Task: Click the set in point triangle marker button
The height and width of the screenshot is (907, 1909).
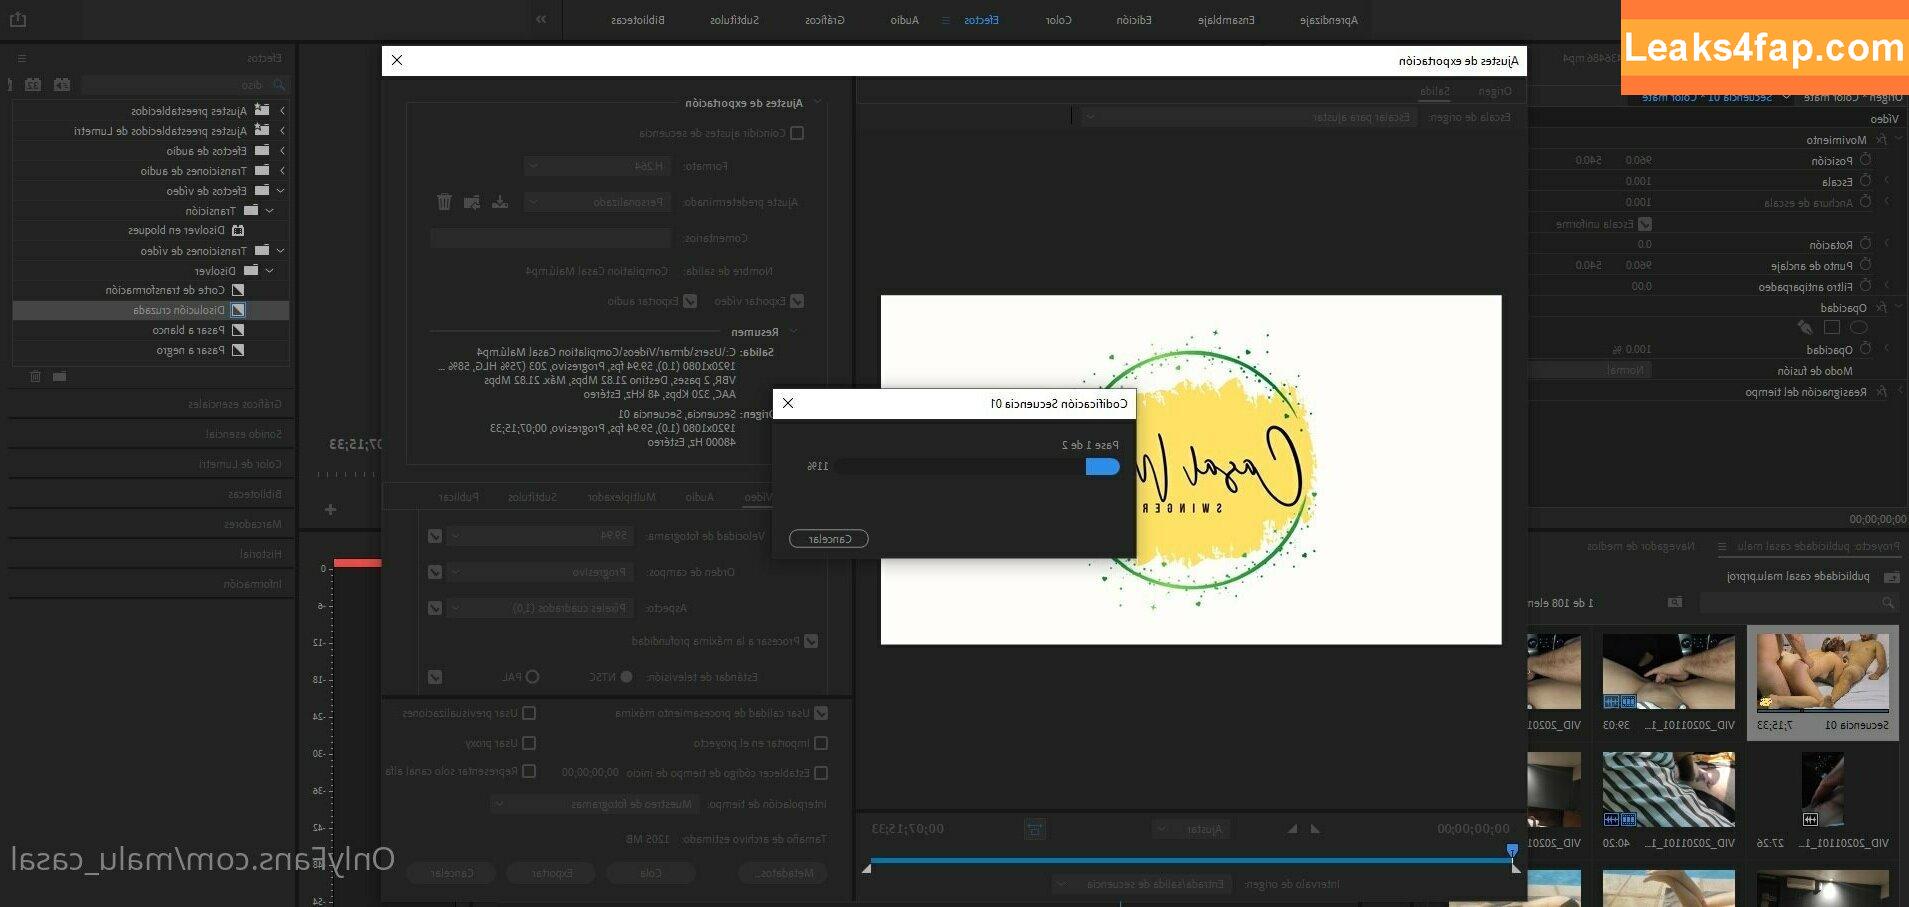Action: [x=1315, y=829]
